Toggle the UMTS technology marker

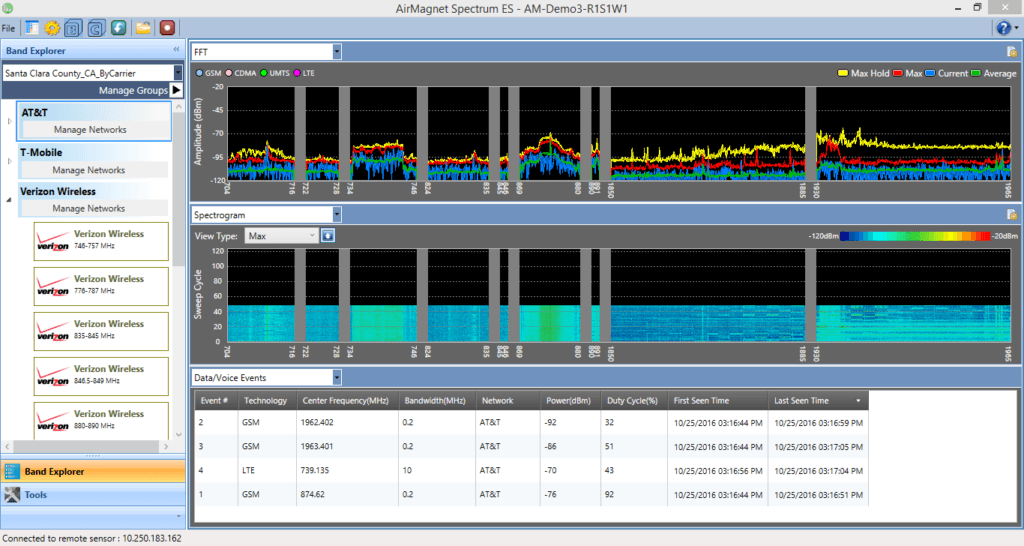264,73
